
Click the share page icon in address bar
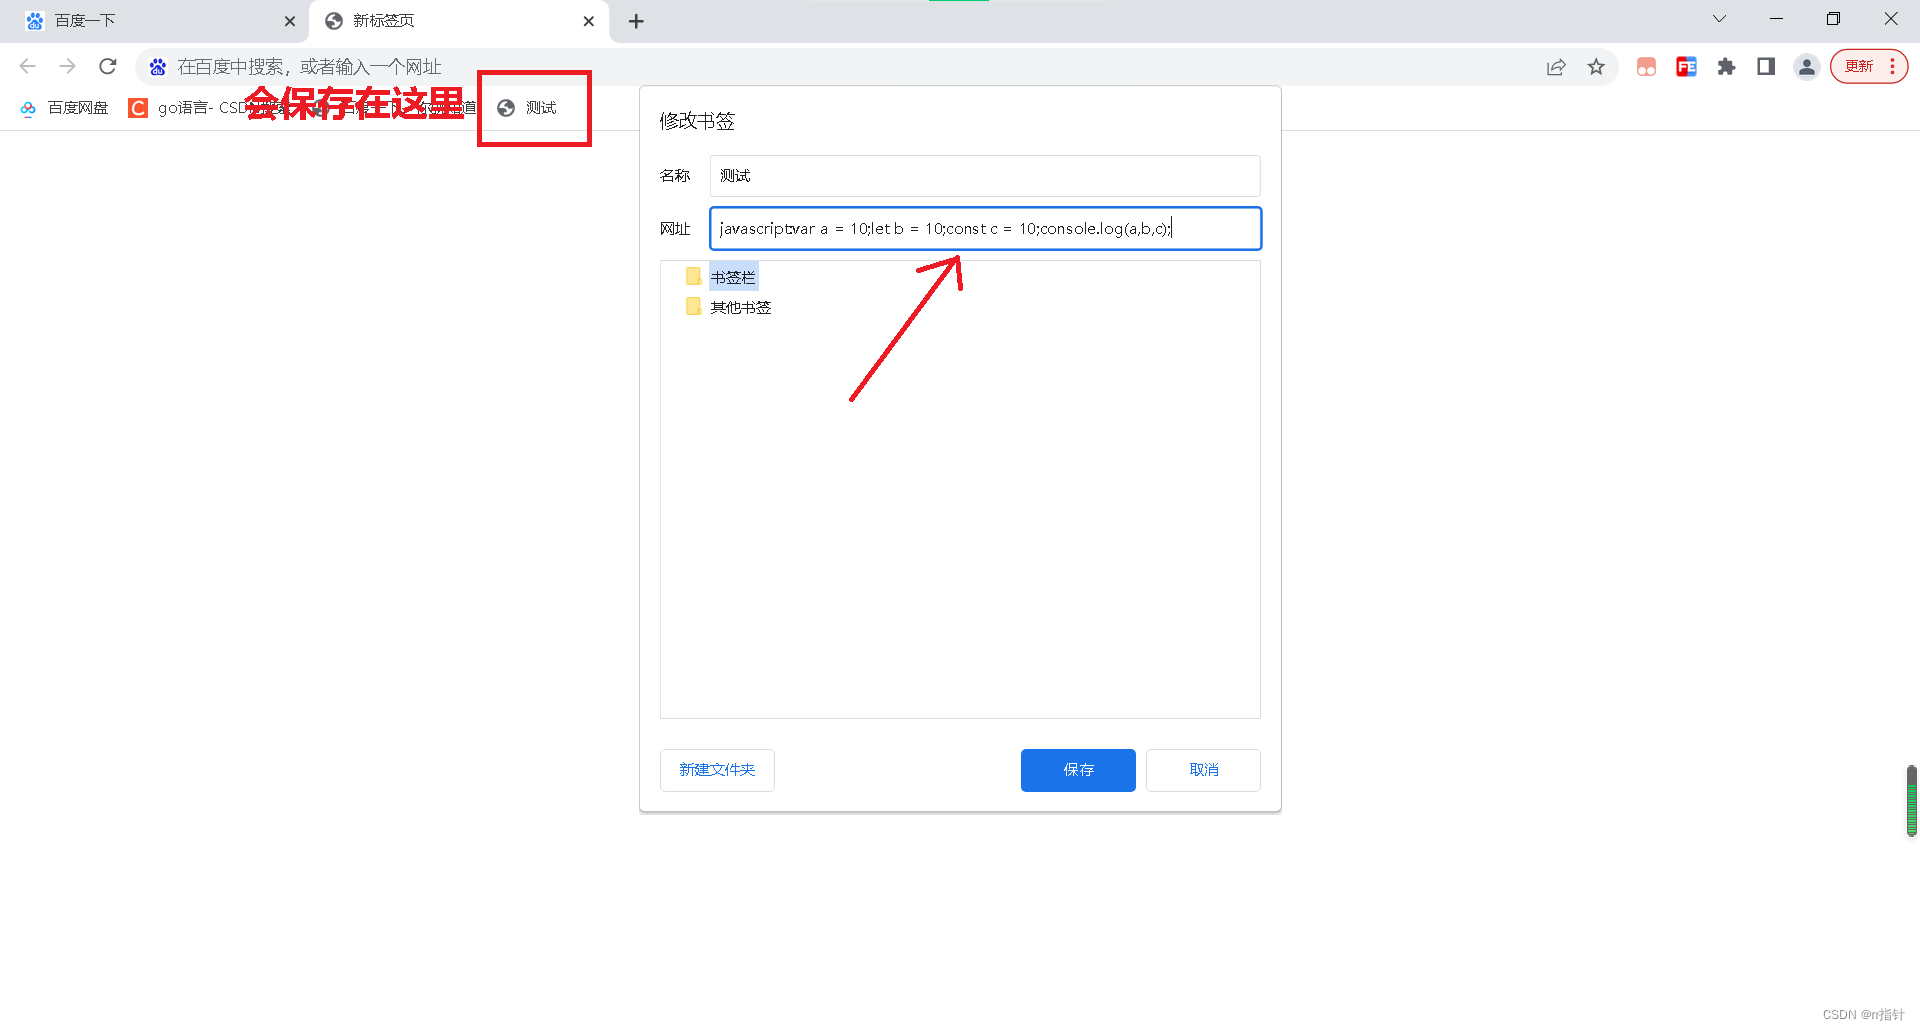pyautogui.click(x=1556, y=67)
